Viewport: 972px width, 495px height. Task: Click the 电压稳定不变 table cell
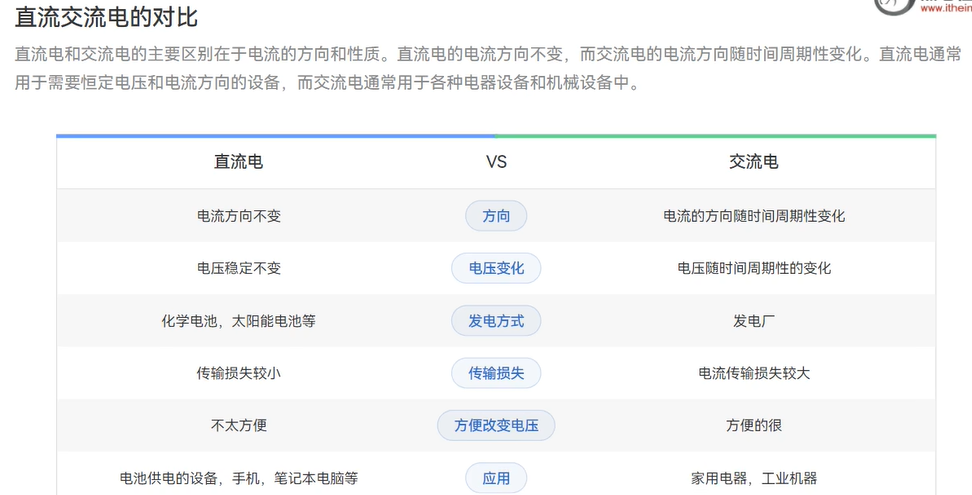(x=239, y=268)
